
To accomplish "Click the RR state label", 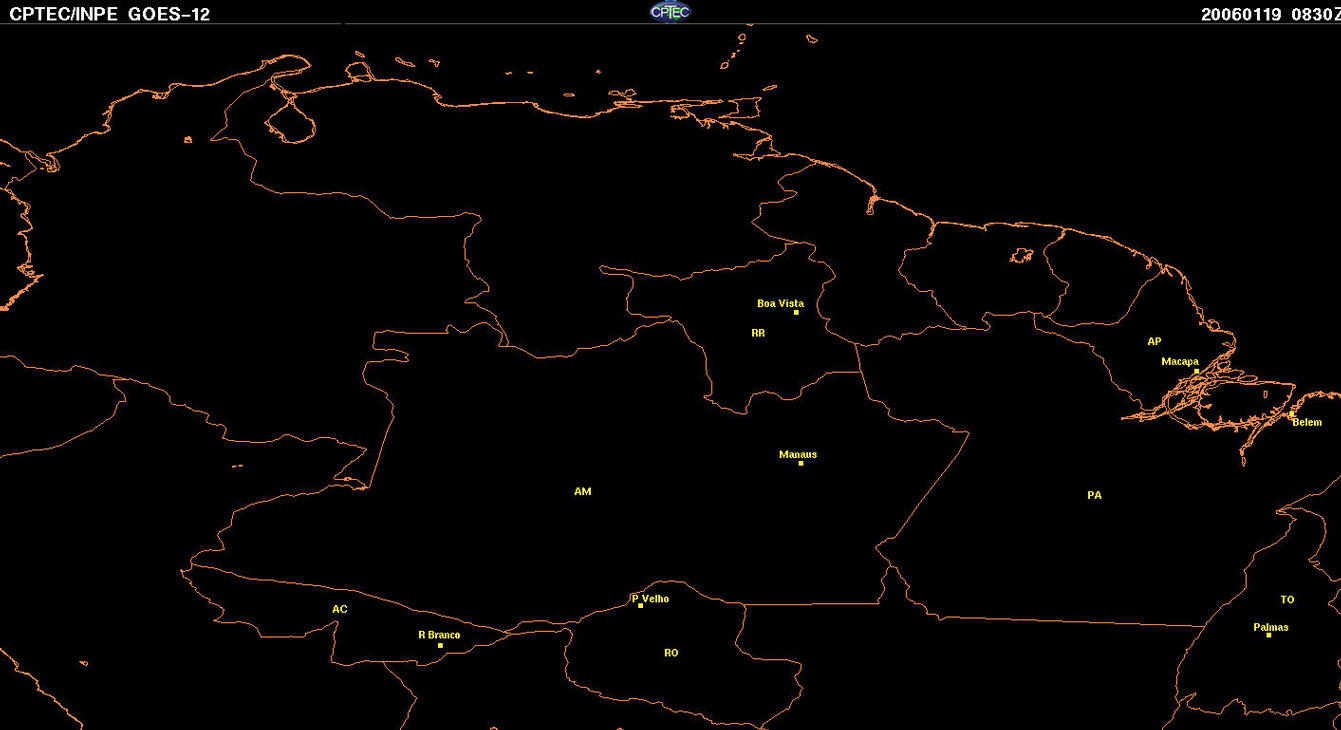I will pyautogui.click(x=758, y=333).
